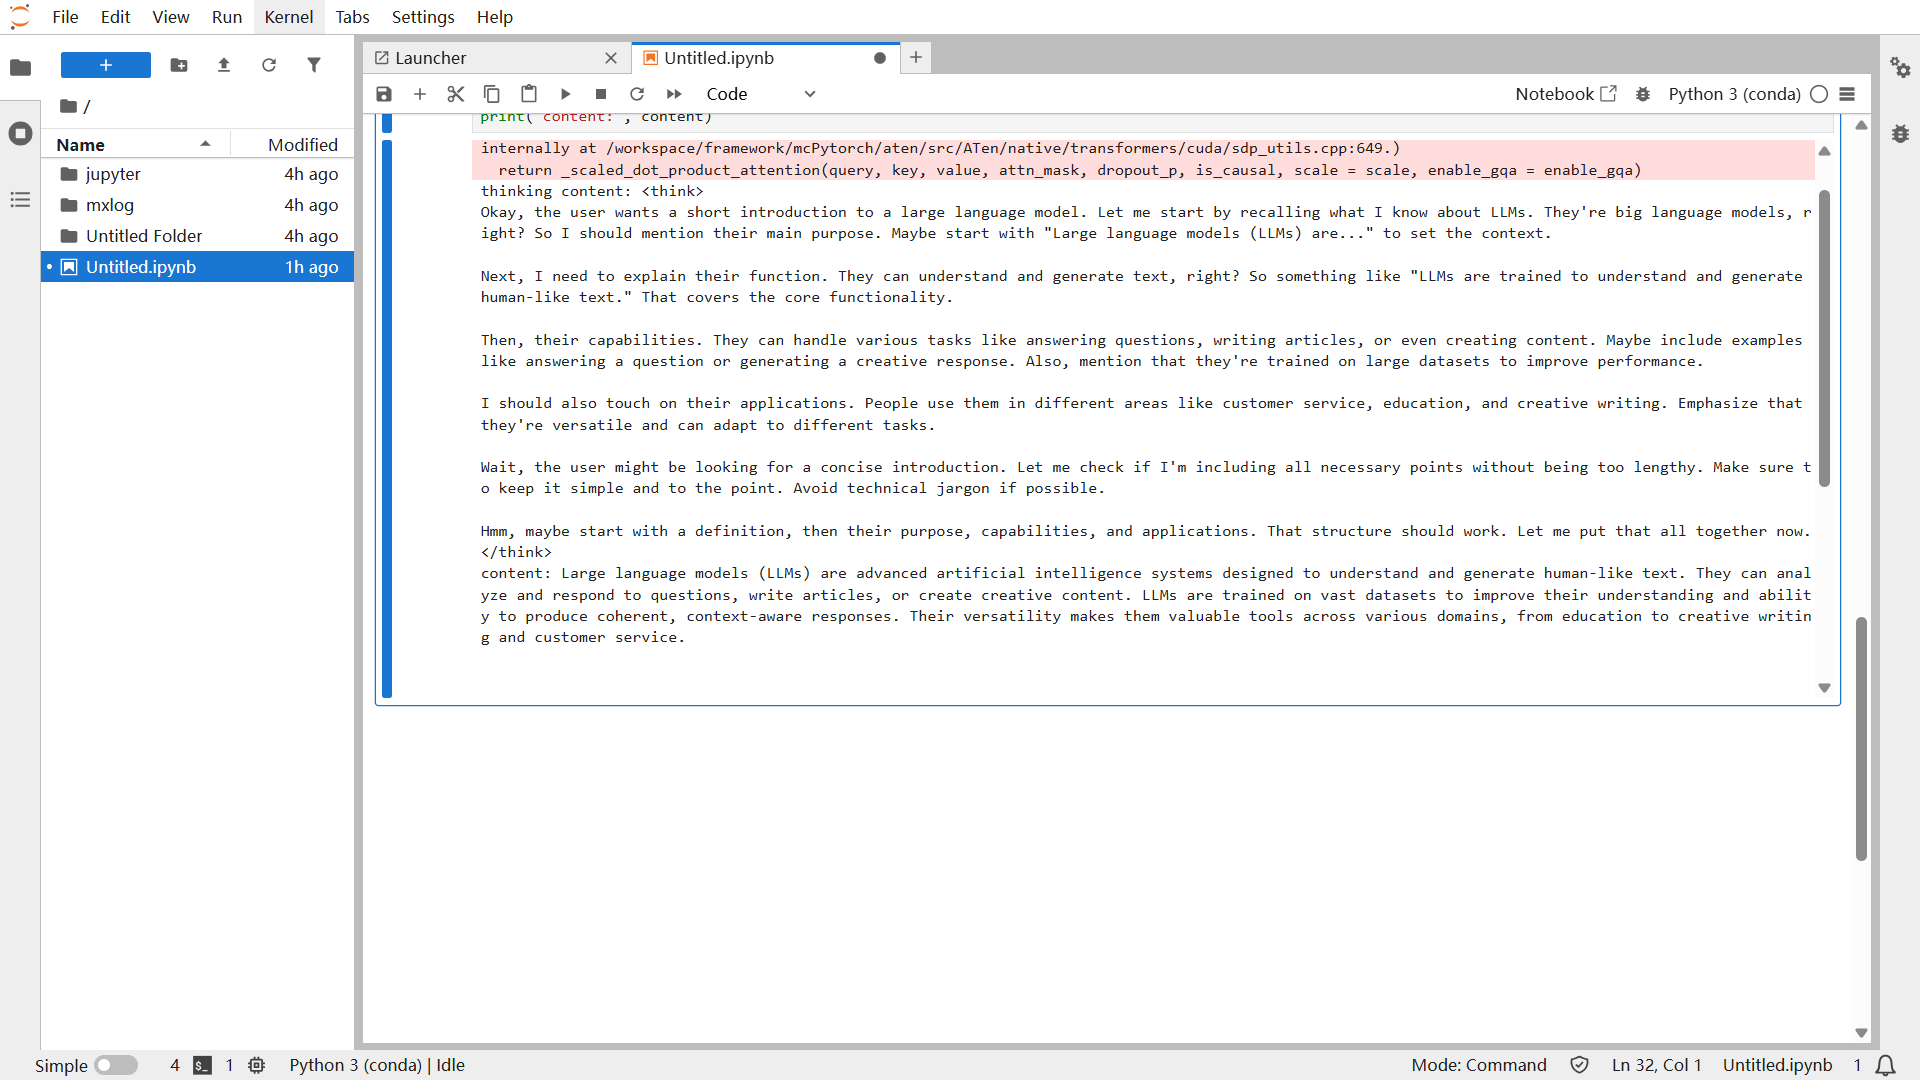Save the notebook with the disk icon
This screenshot has width=1920, height=1080.
[384, 94]
